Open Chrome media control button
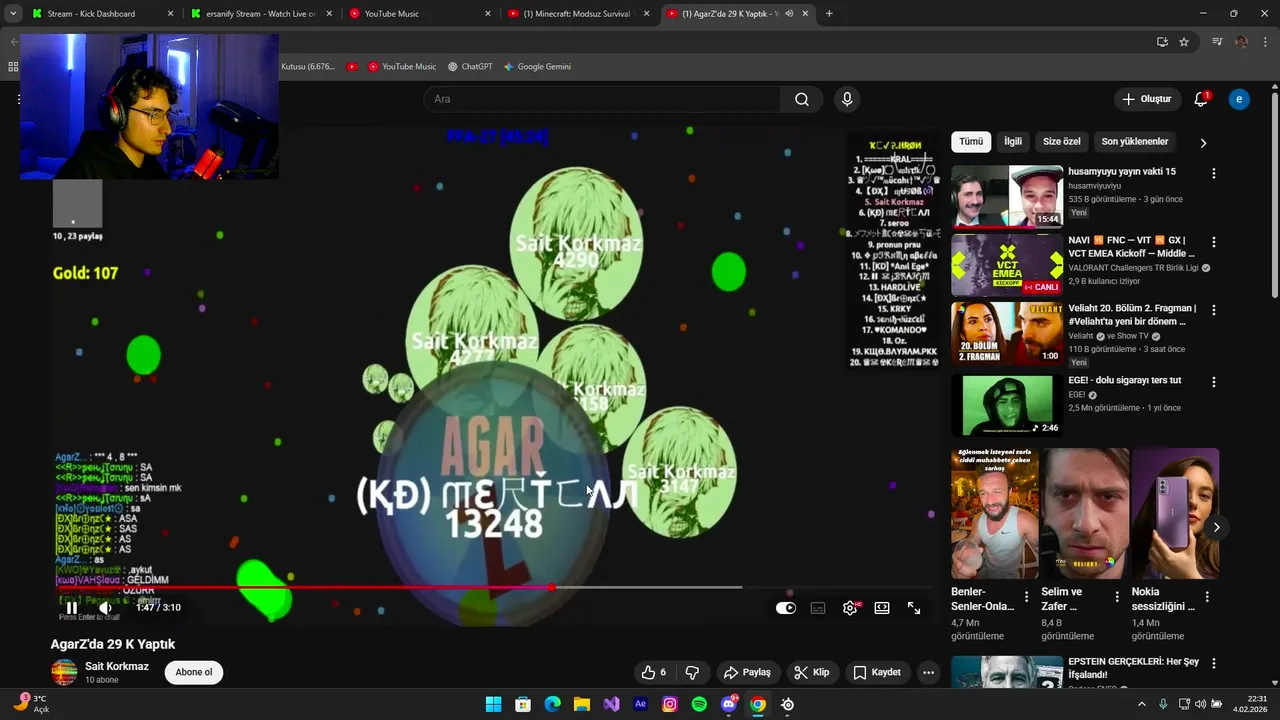This screenshot has height=720, width=1280. point(1217,42)
